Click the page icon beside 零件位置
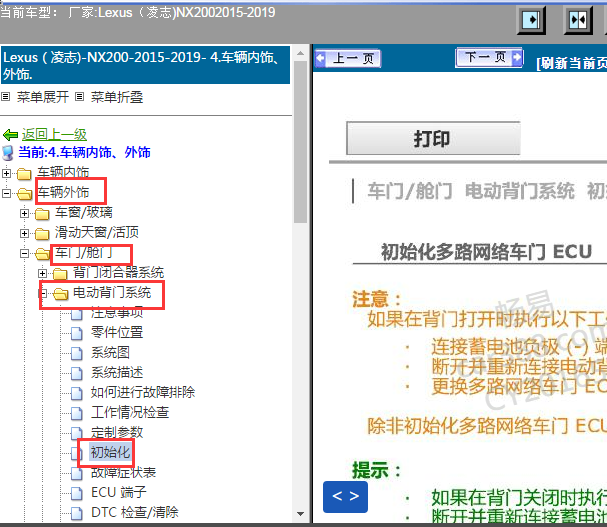 click(77, 333)
